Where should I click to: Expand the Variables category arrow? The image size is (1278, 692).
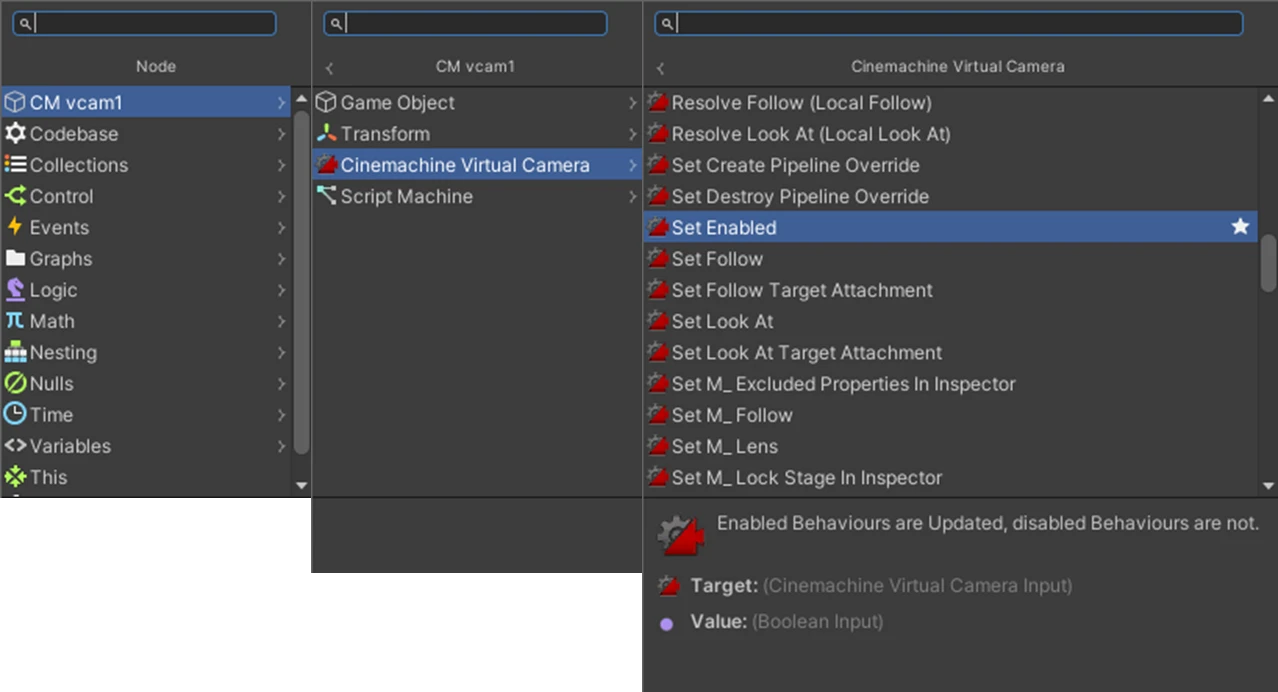pos(281,446)
